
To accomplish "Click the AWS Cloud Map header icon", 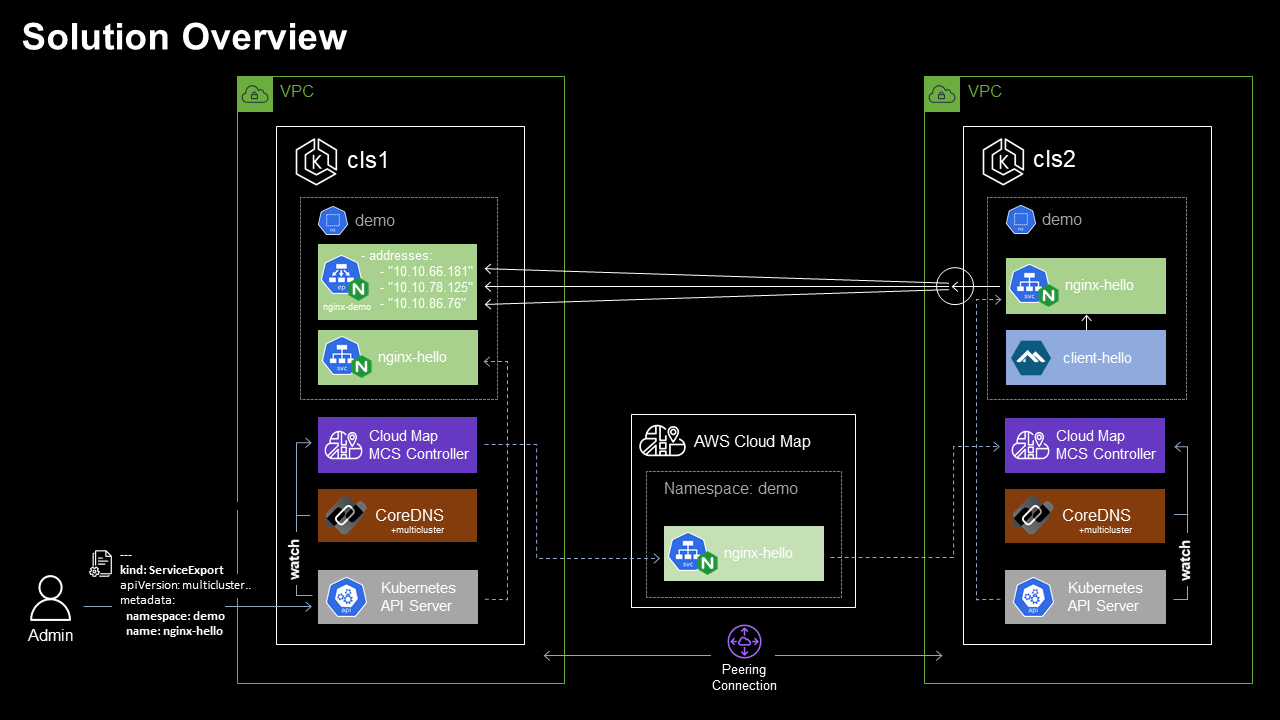I will pos(663,441).
